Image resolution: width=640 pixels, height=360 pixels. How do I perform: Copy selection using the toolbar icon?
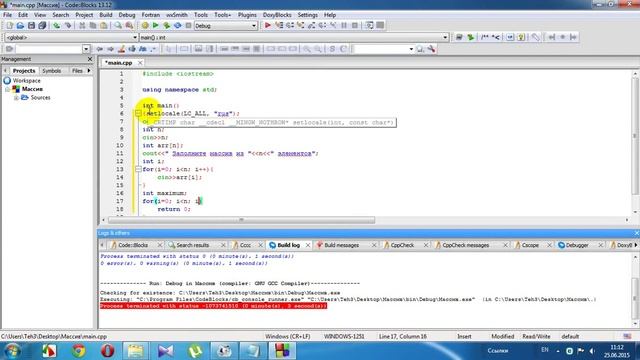pos(93,26)
